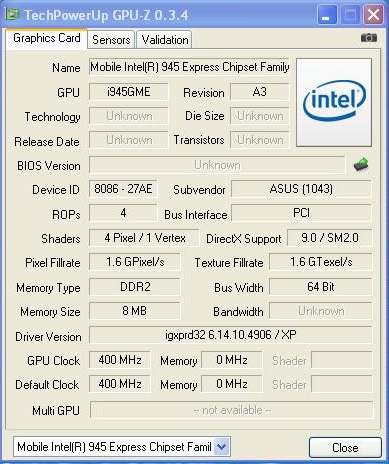Image resolution: width=389 pixels, height=464 pixels.
Task: Select the Graphics Card tab
Action: [46, 38]
